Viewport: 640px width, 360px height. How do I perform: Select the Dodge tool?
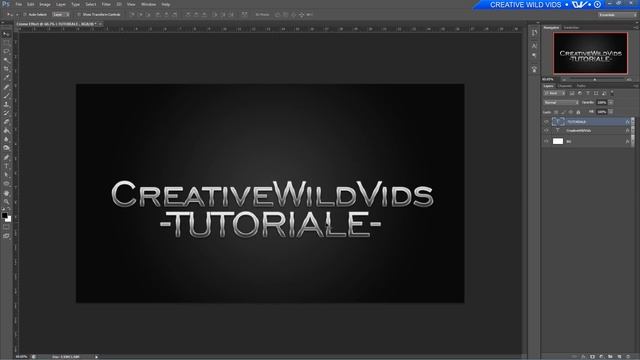tap(6, 148)
